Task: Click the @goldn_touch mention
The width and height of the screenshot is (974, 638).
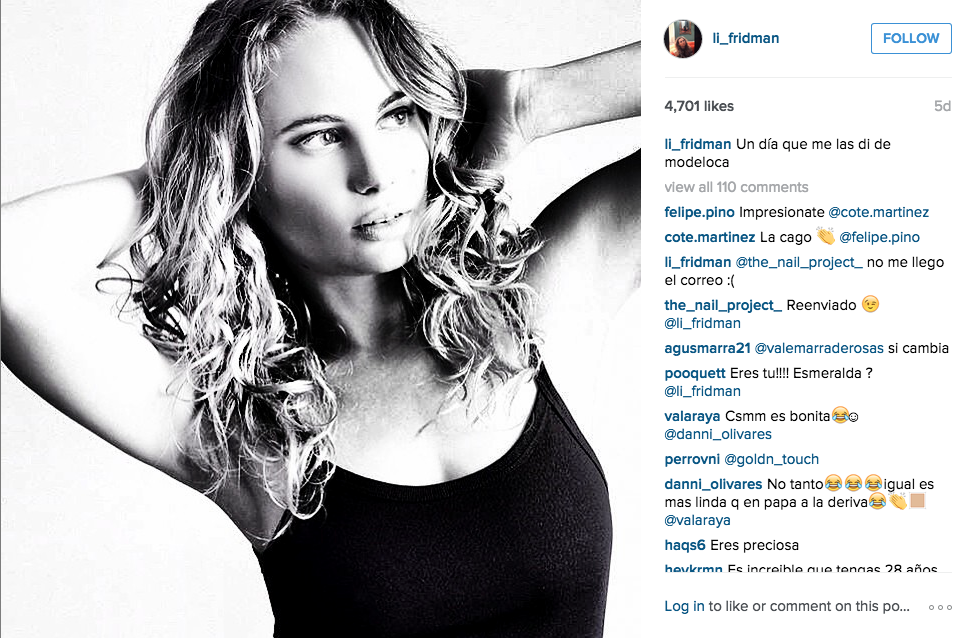Action: click(x=771, y=460)
